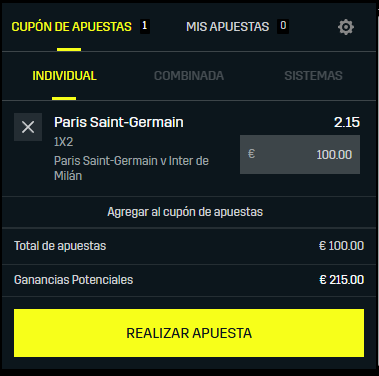Click the Total de apuestas € 100.00 amount
Viewport: 379px width, 376px height.
[341, 246]
